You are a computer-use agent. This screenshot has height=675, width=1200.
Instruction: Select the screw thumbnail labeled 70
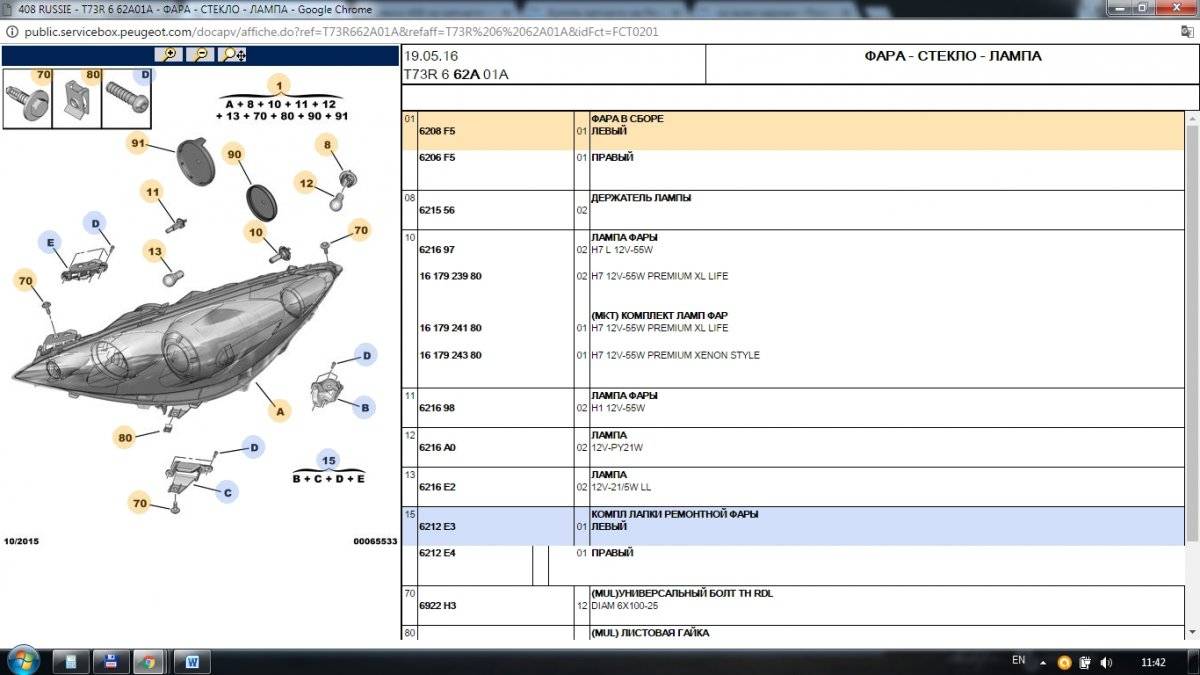(26, 97)
